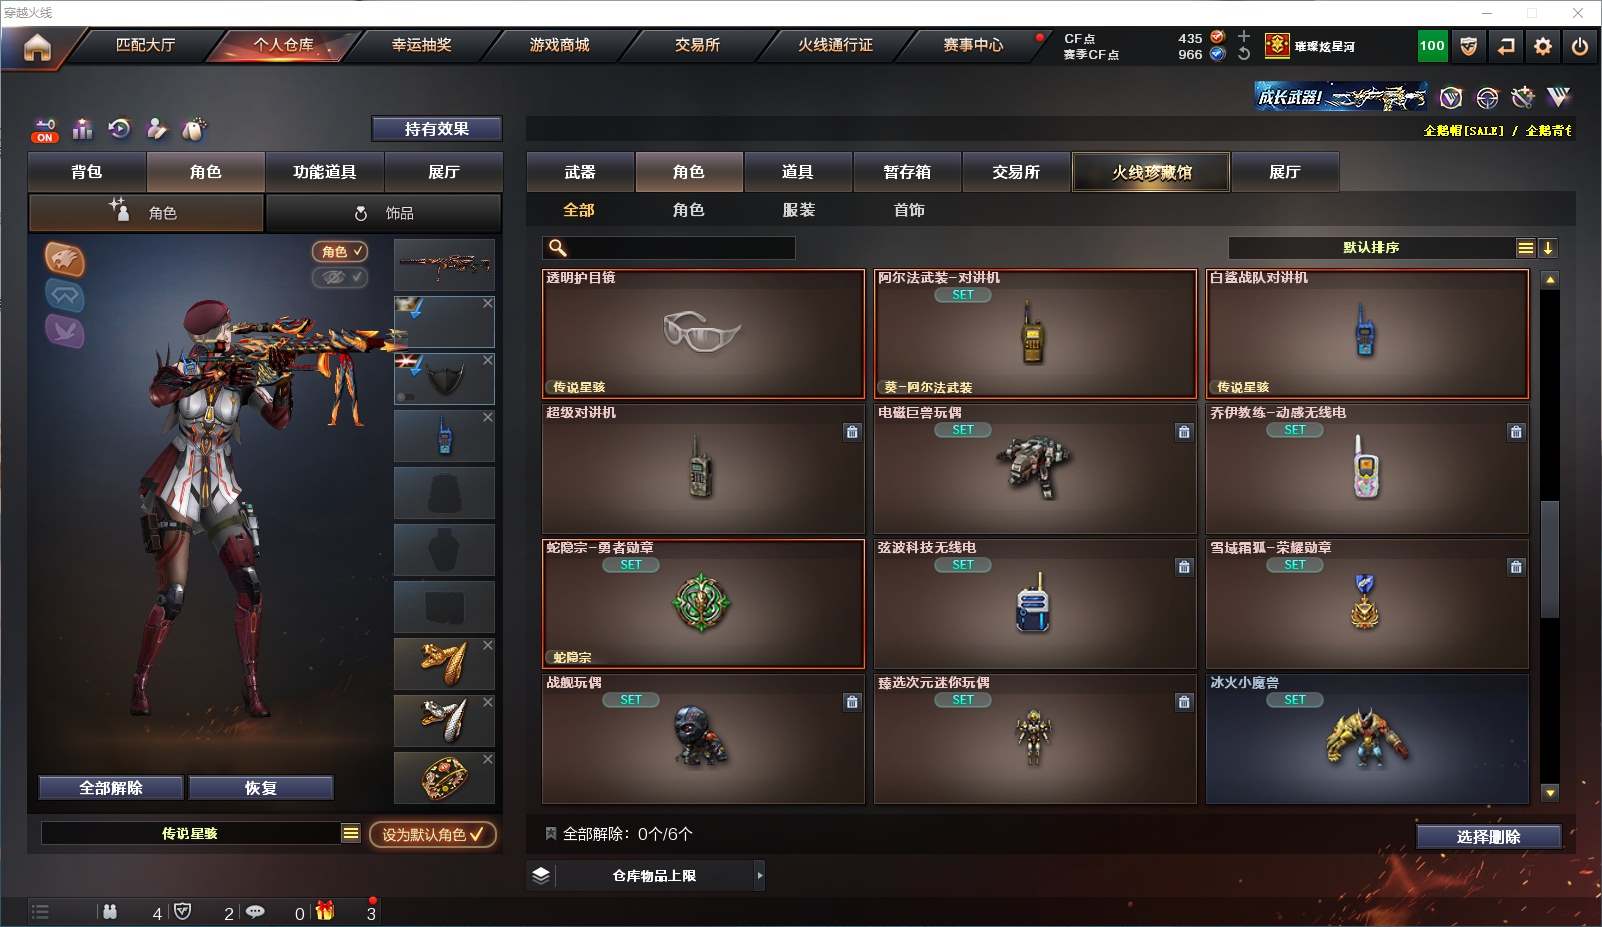Click the home icon in top bar
Image resolution: width=1602 pixels, height=927 pixels.
(x=37, y=47)
